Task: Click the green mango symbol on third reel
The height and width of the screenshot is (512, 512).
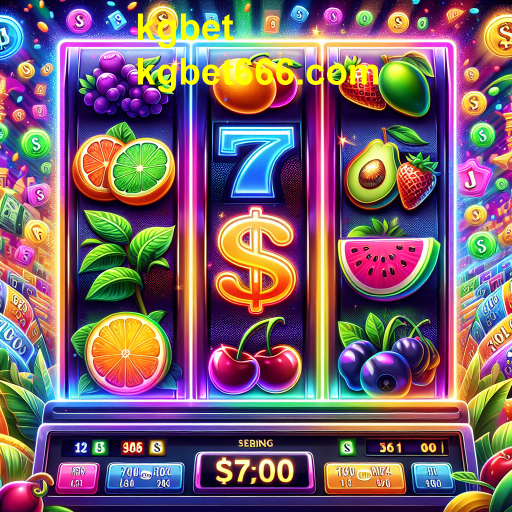Action: [405, 85]
